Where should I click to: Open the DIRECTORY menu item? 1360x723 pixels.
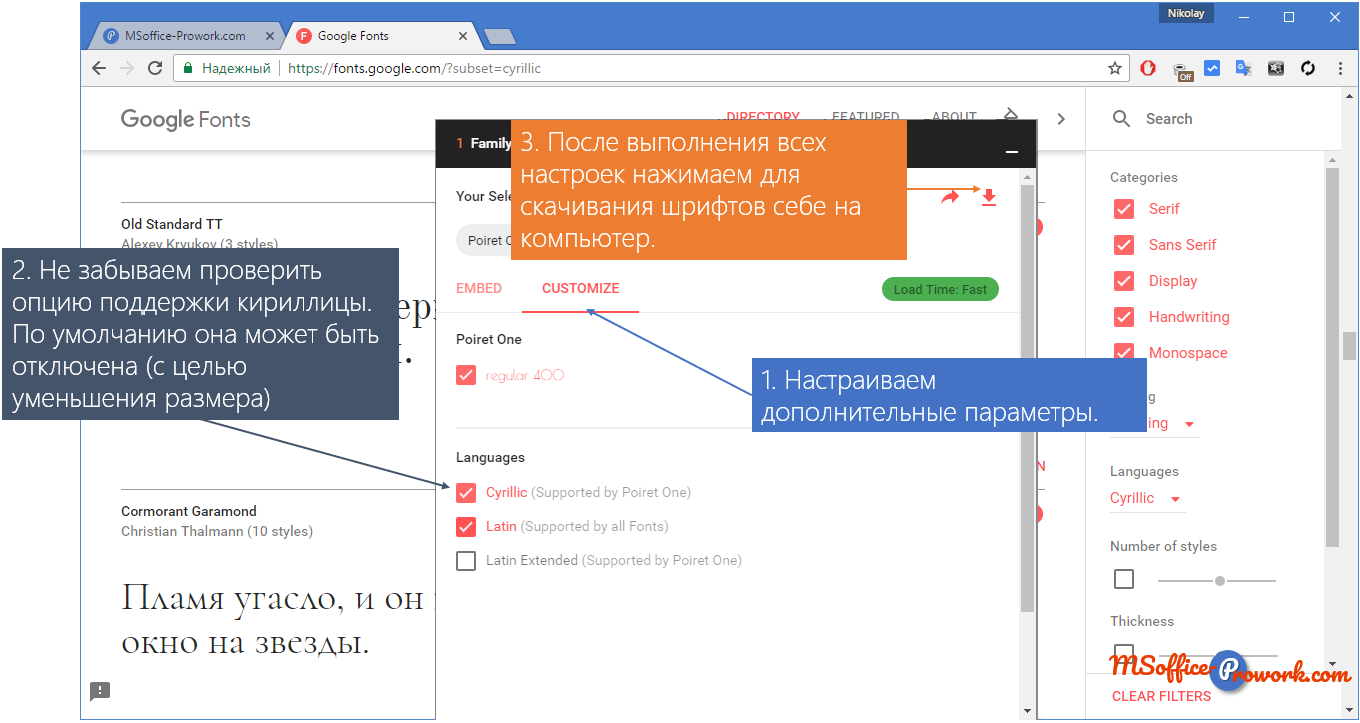pyautogui.click(x=763, y=117)
